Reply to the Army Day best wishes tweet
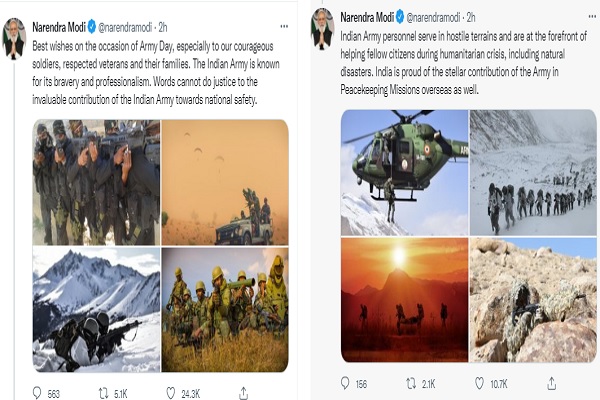 (x=38, y=392)
